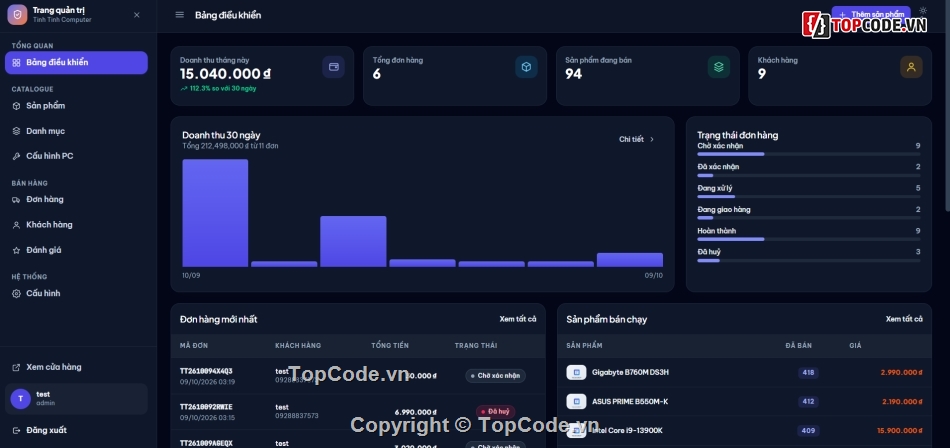The image size is (950, 448).
Task: Click the Chờ xác nhận badge for TT2610094X4Q3
Action: click(x=496, y=376)
